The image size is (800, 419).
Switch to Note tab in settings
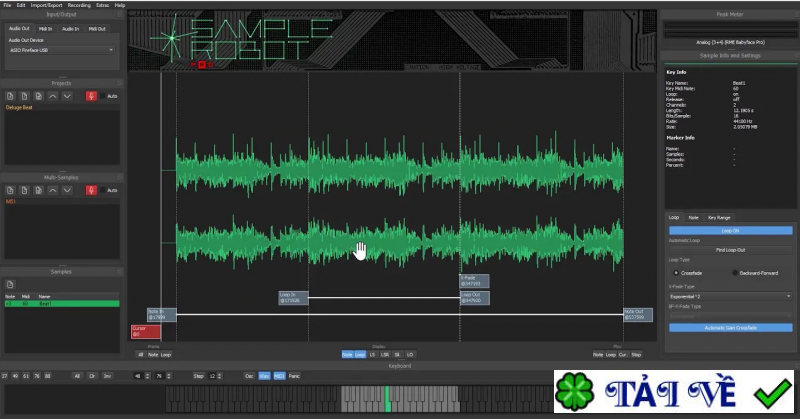point(693,217)
